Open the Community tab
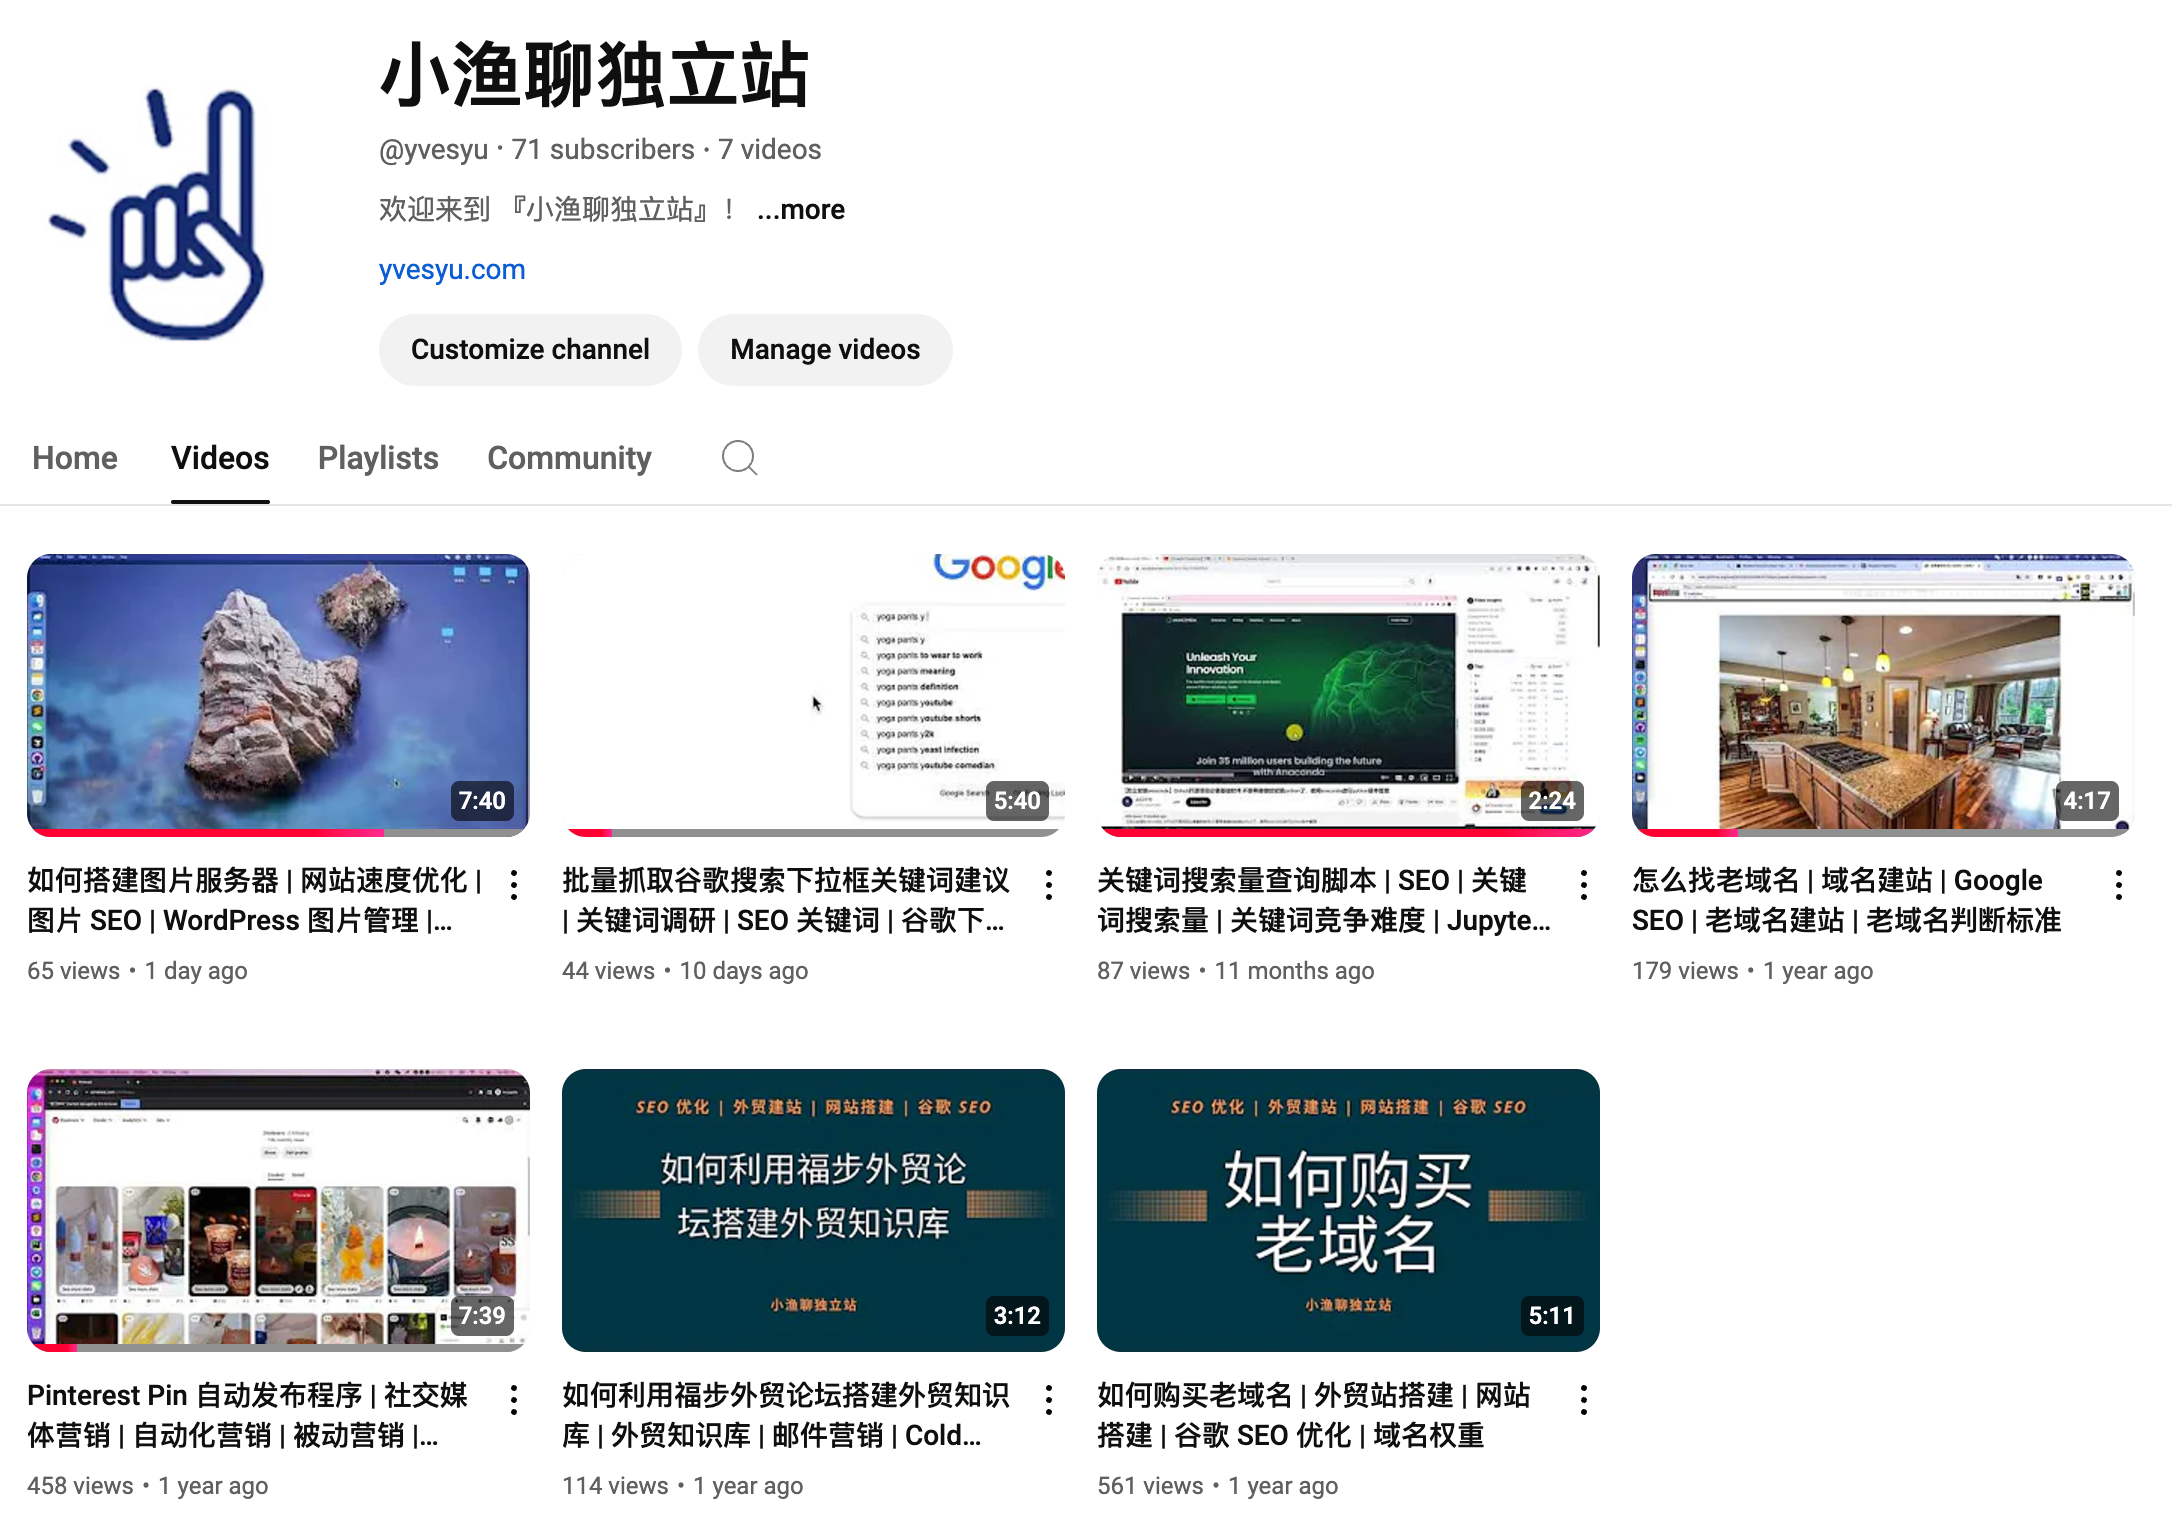2172x1528 pixels. (x=569, y=458)
